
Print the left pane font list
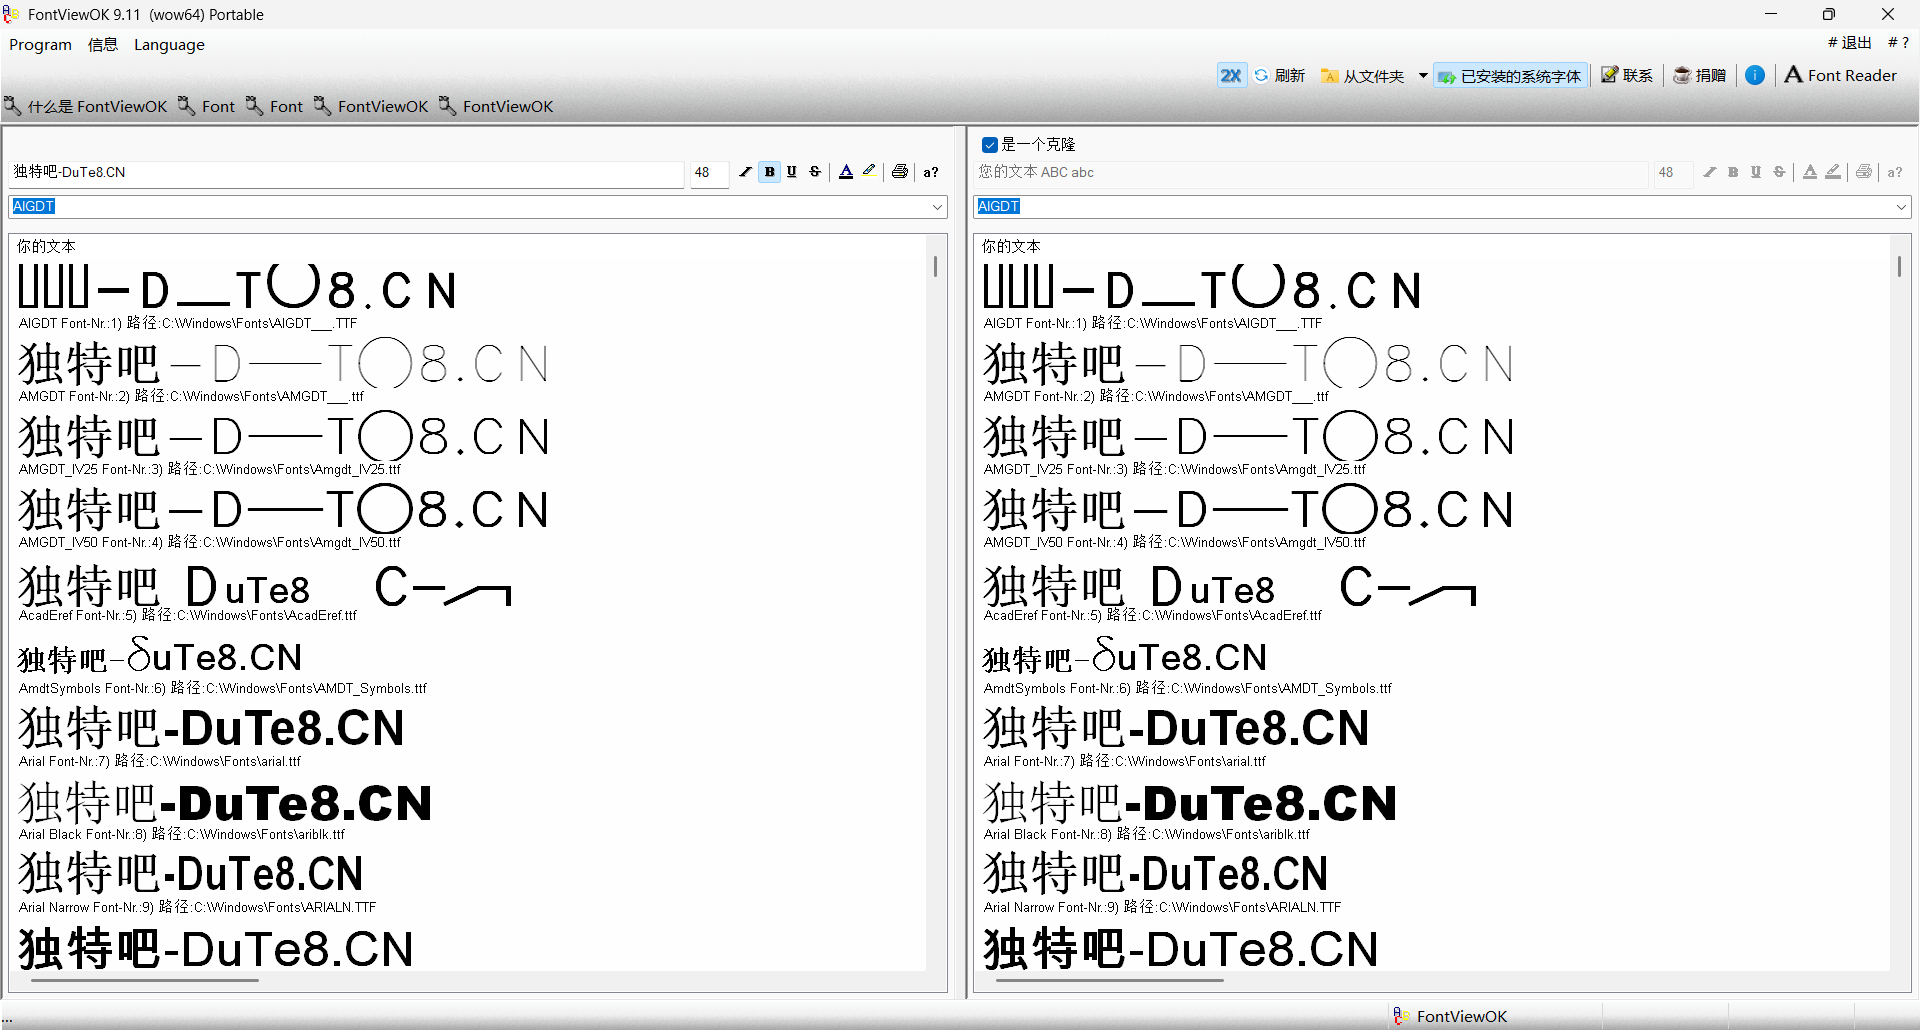pos(900,172)
